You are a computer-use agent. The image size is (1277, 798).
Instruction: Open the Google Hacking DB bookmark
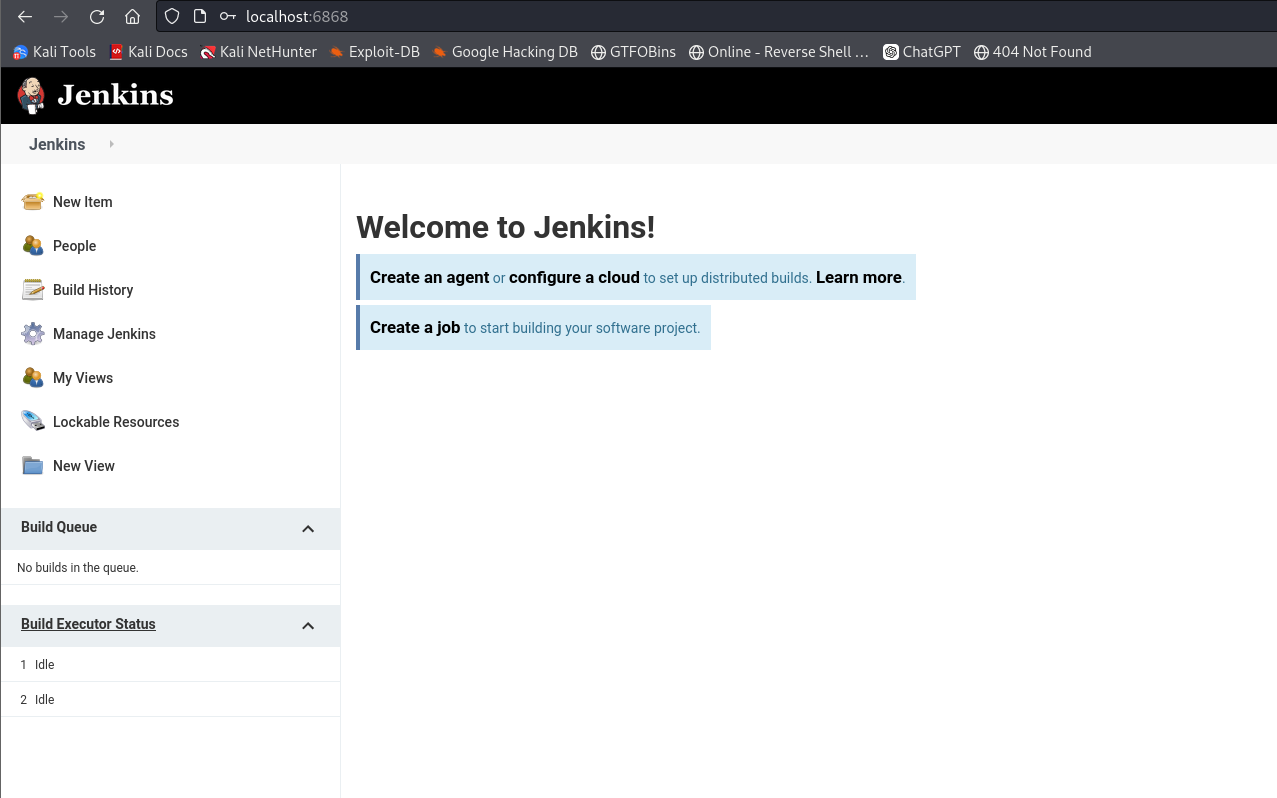point(505,52)
